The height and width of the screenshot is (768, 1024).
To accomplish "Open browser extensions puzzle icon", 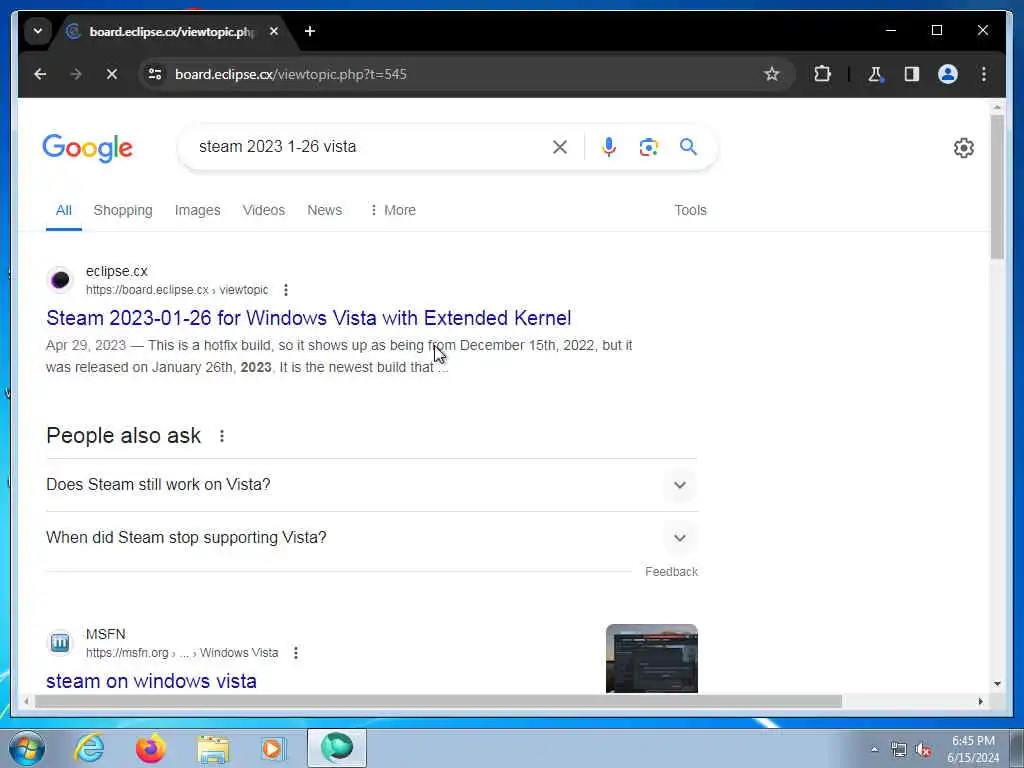I will tap(822, 74).
